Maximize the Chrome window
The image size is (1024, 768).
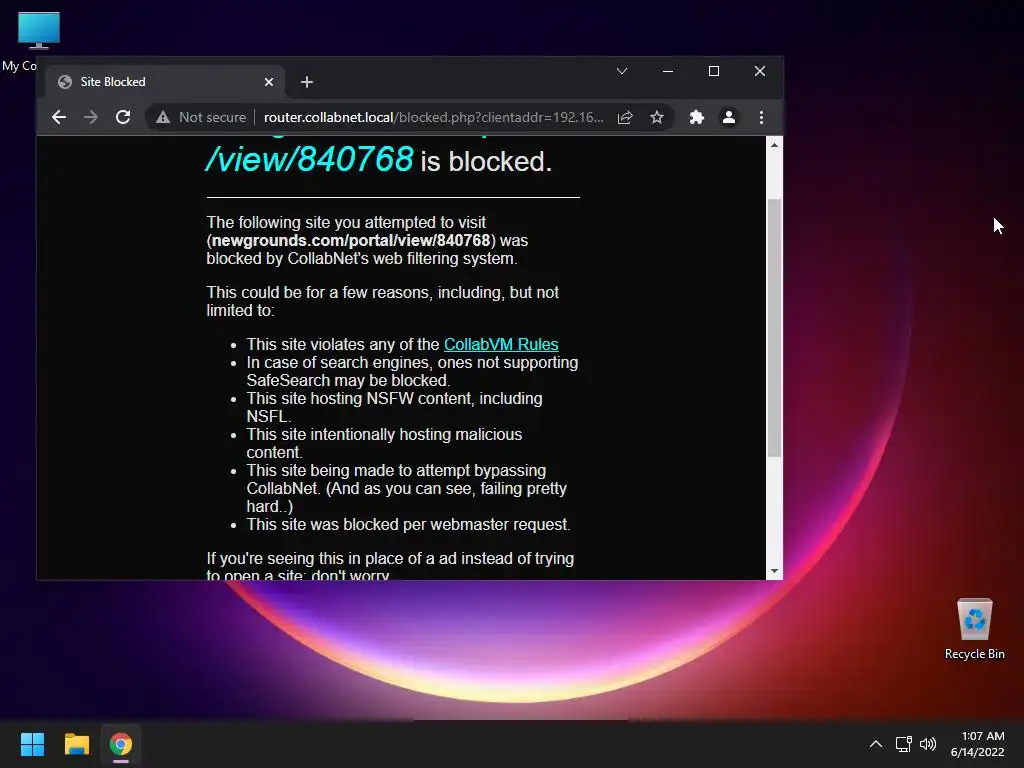click(x=714, y=71)
